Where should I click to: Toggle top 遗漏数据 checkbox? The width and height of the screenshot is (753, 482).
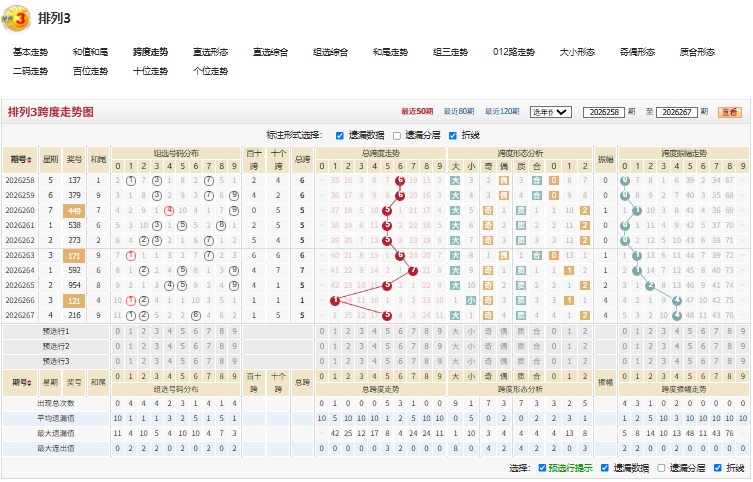tap(340, 136)
